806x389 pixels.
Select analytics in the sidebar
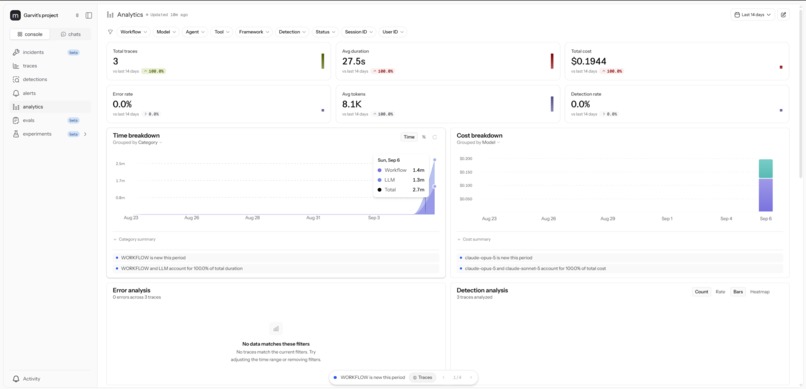[50, 107]
